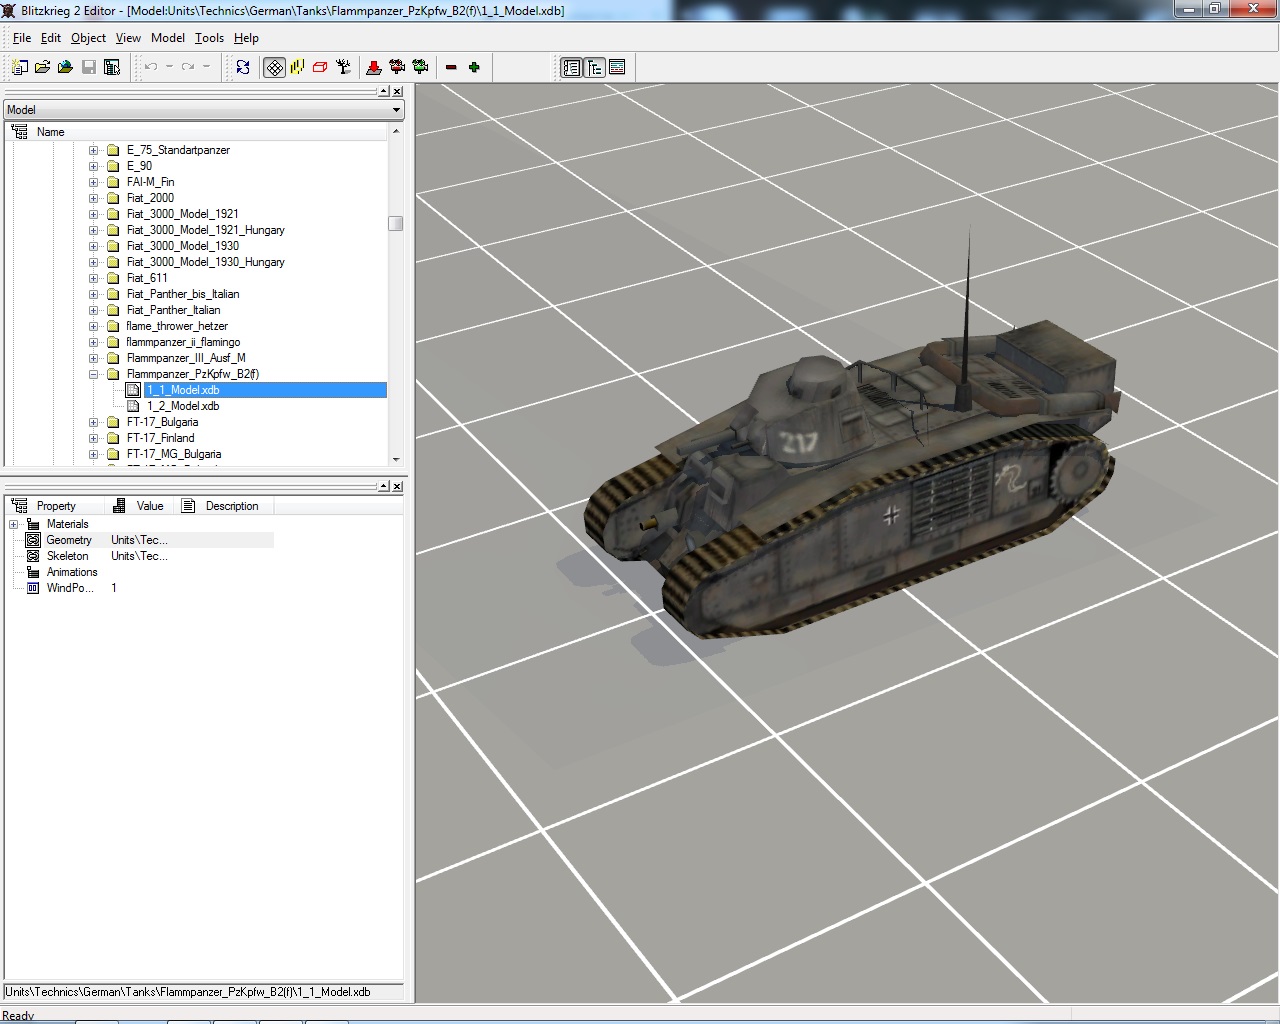
Task: Expand the Flammpanzer_III_Ausf_M folder
Action: (94, 358)
